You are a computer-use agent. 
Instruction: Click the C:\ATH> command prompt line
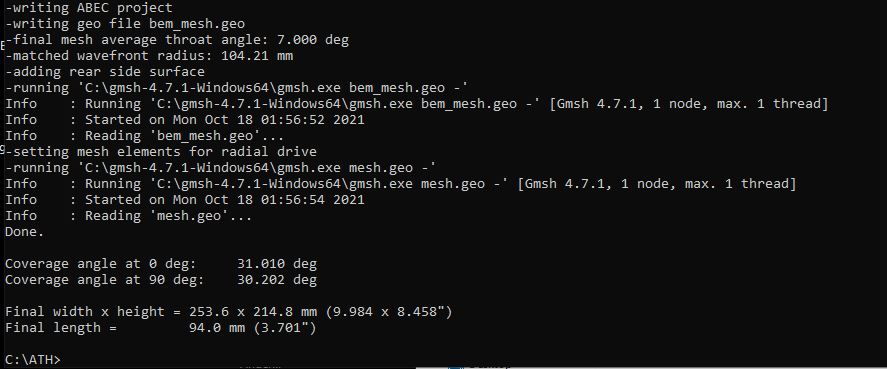pos(32,360)
